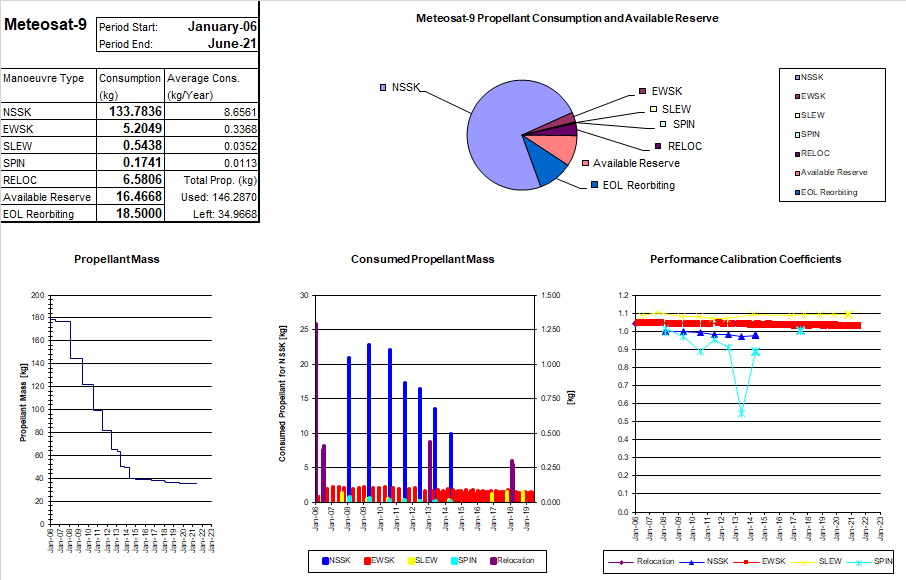Select the January-06 period start value
906x580 pixels.
[x=222, y=27]
